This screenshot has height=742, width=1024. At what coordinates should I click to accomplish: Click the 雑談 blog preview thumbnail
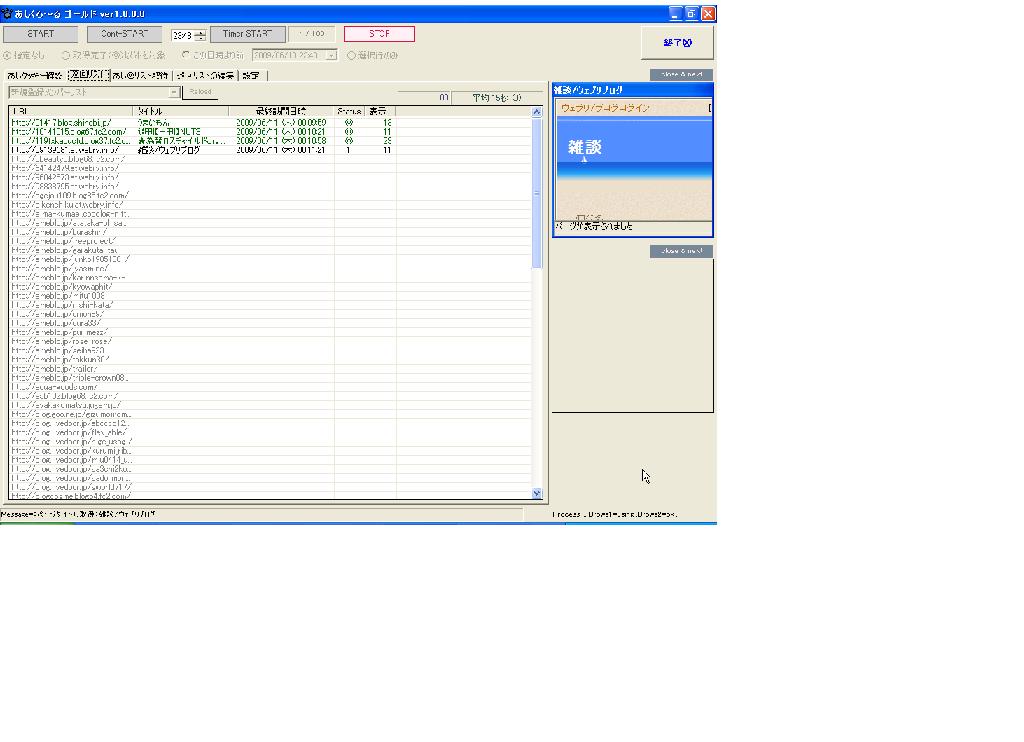tap(633, 160)
